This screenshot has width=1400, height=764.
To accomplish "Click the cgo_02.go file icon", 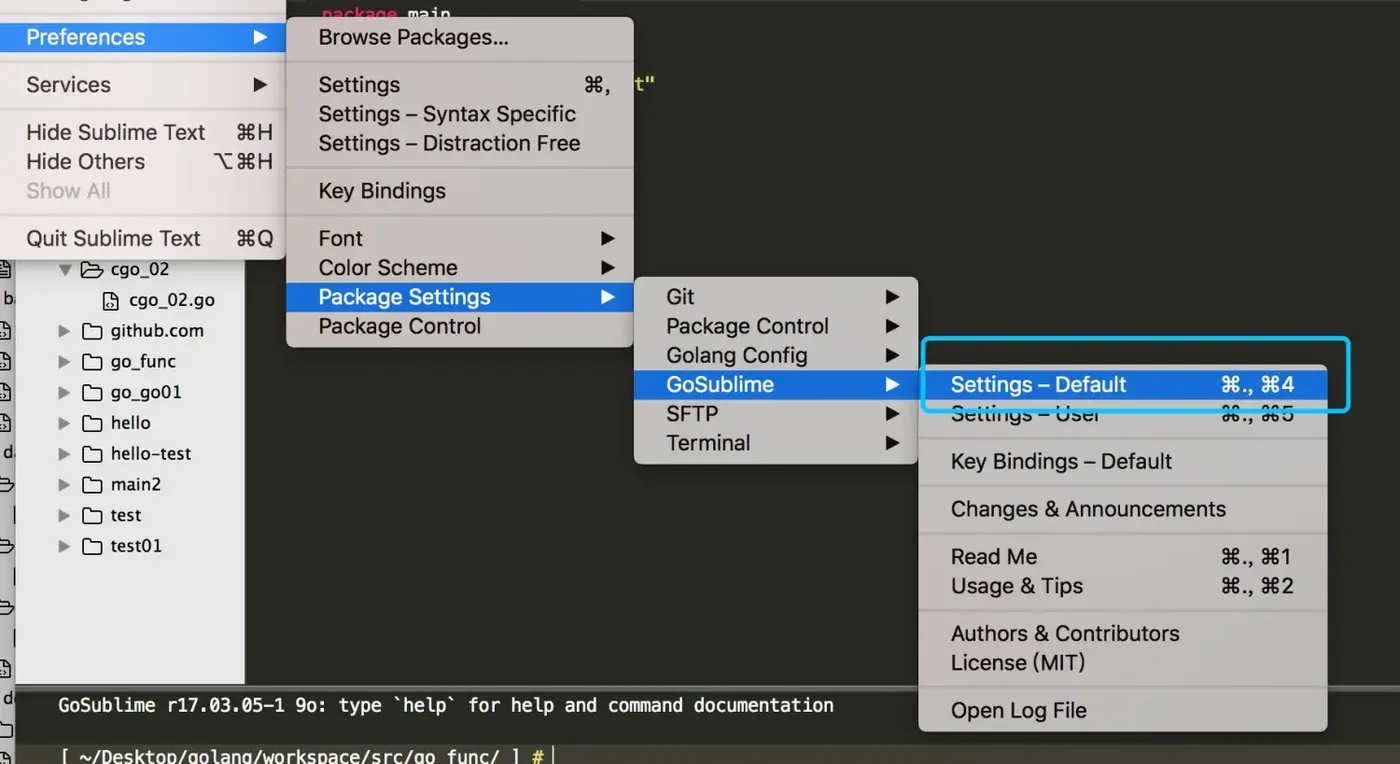I will [112, 300].
